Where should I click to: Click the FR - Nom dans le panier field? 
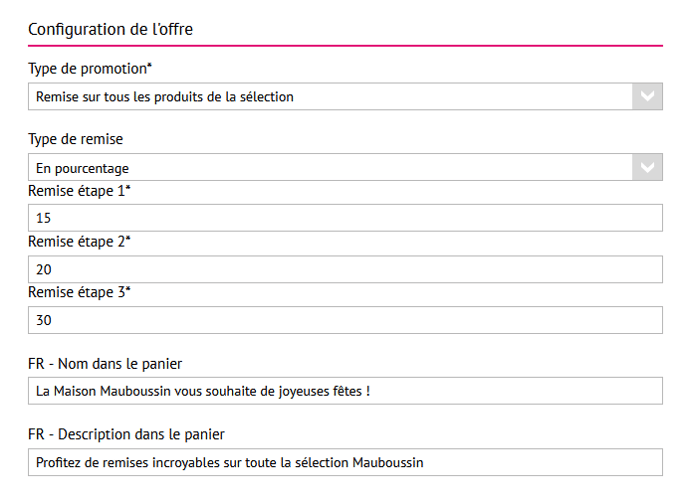coord(345,391)
